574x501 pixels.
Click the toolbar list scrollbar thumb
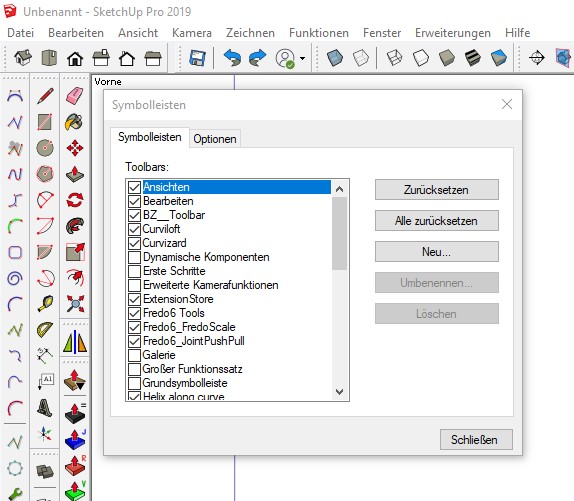[x=339, y=233]
